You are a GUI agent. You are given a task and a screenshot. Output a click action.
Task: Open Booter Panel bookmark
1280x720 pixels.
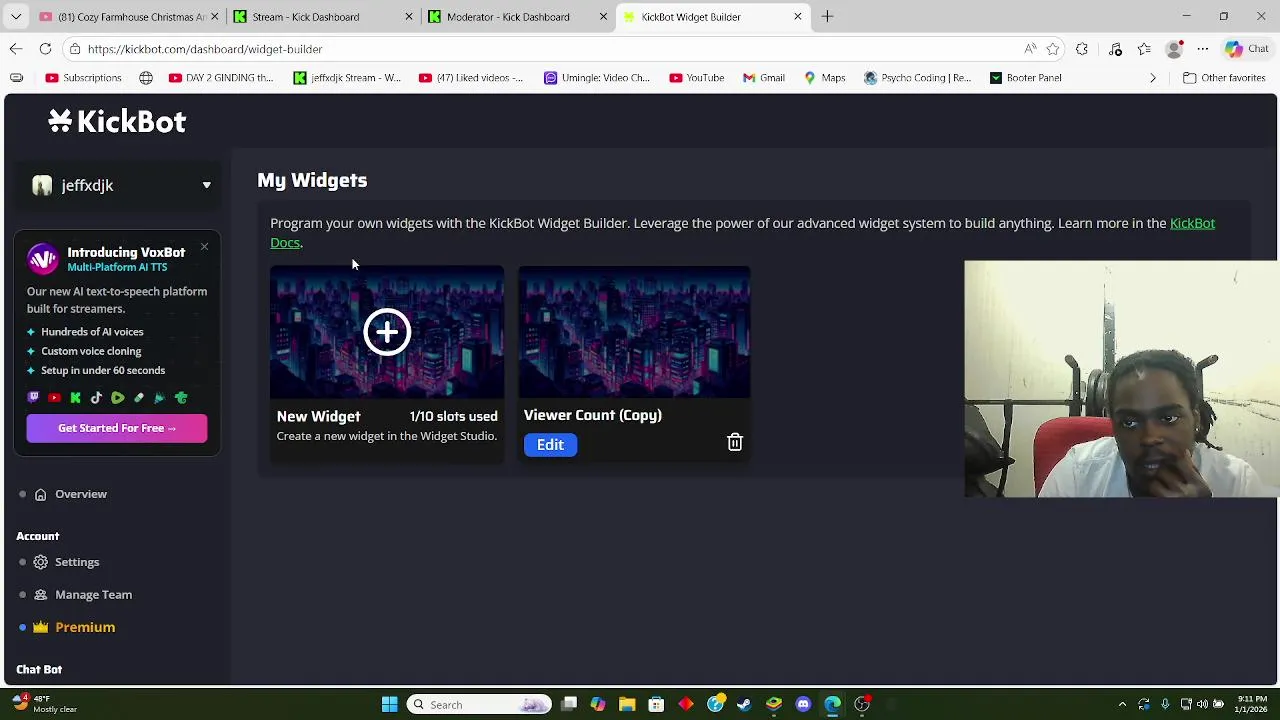(1025, 78)
